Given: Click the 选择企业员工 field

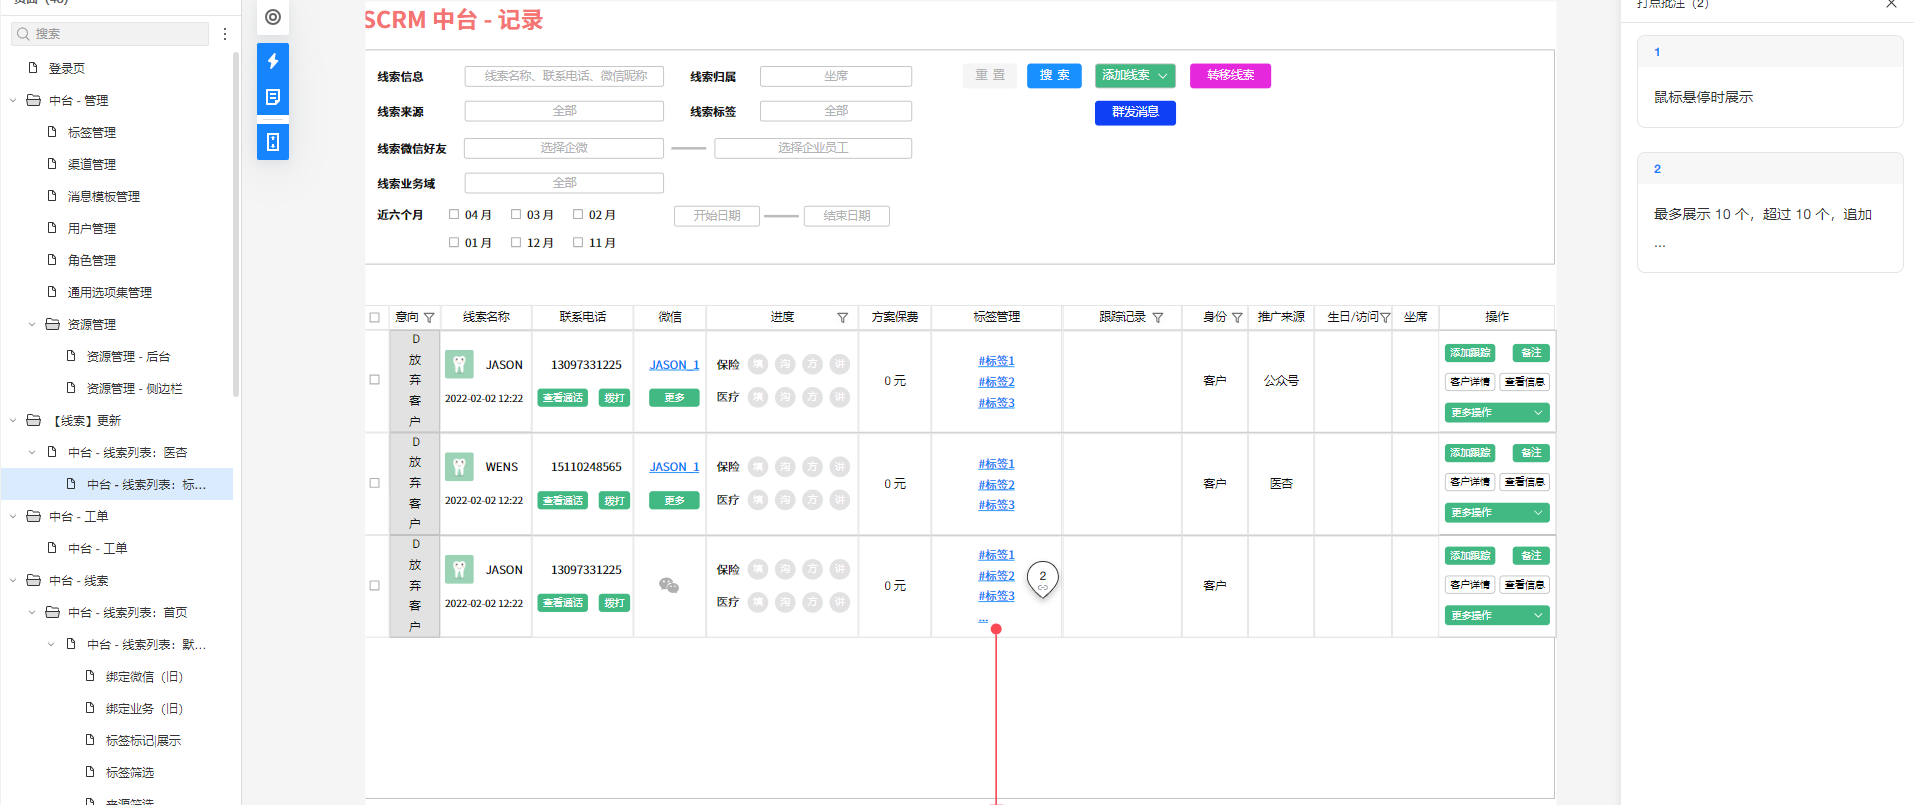Looking at the screenshot, I should coord(813,148).
